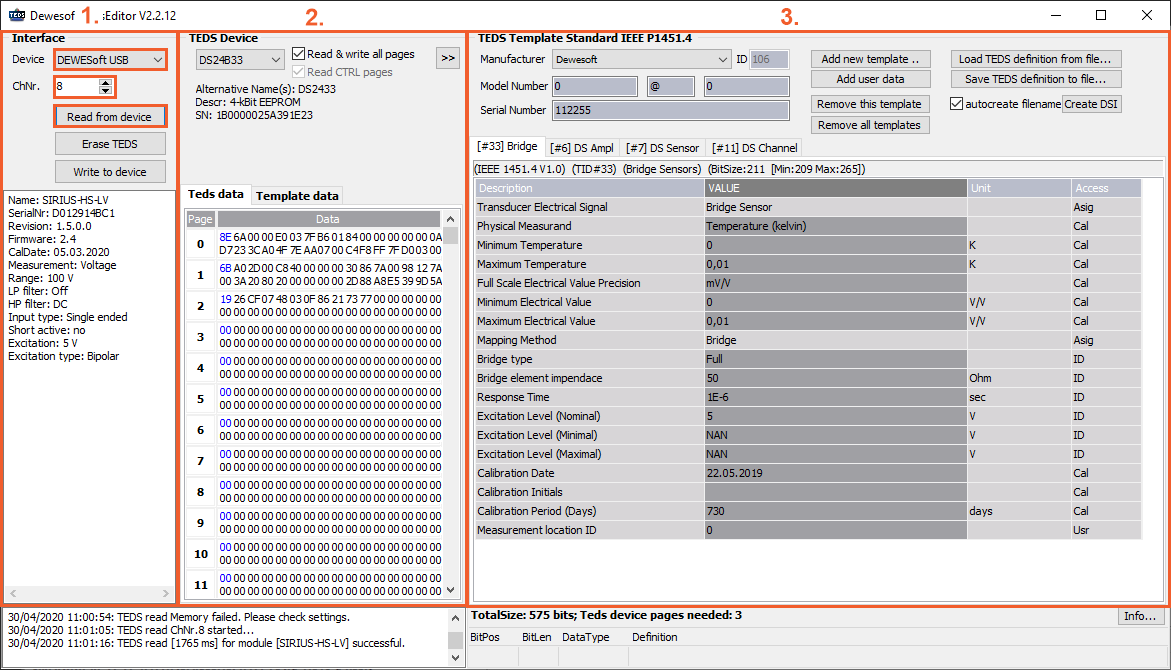The width and height of the screenshot is (1171, 670).
Task: Click device info panel scroll-left arrow
Action: (13, 593)
